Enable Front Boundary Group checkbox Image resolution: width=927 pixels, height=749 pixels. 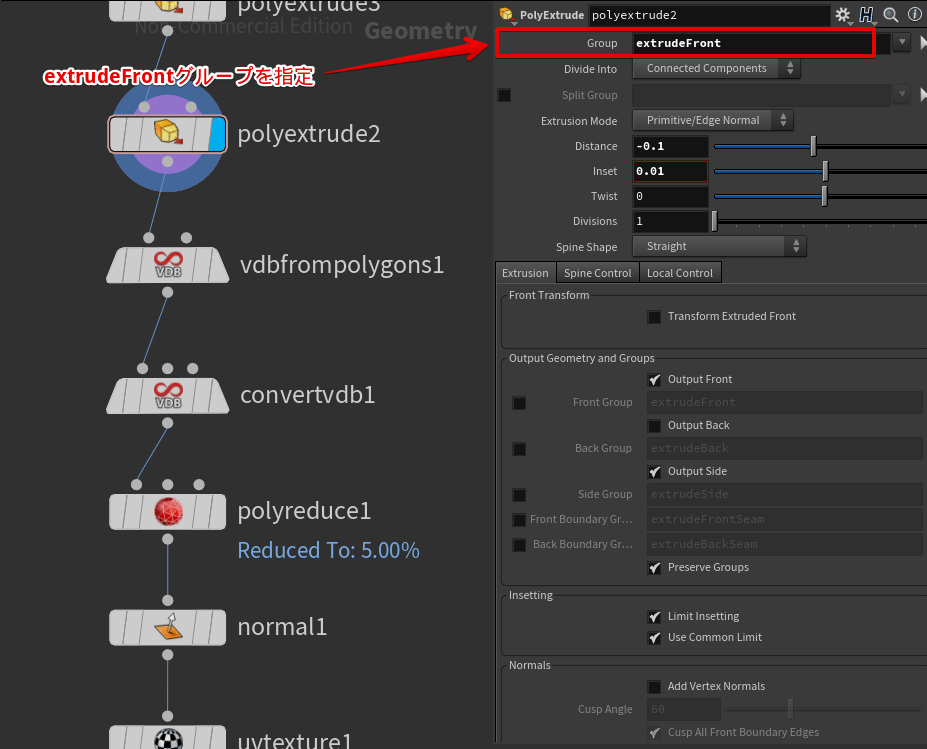519,520
